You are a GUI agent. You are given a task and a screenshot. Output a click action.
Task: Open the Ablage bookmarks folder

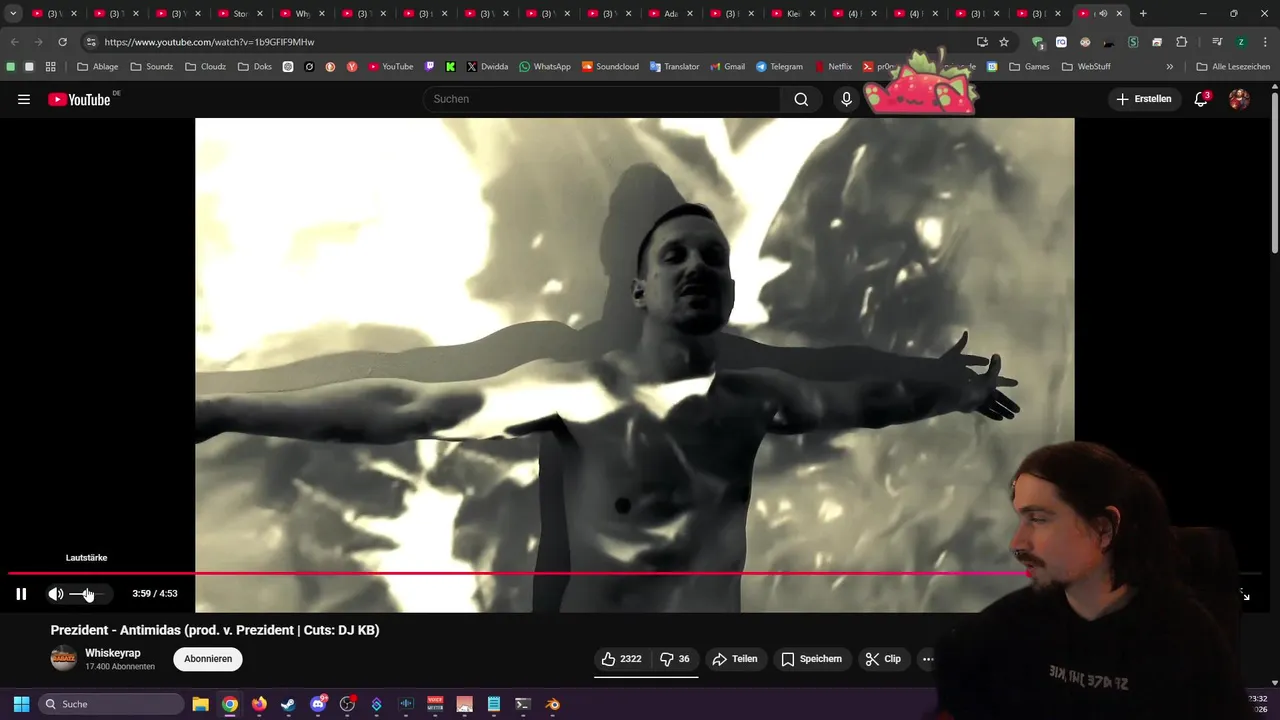(98, 67)
